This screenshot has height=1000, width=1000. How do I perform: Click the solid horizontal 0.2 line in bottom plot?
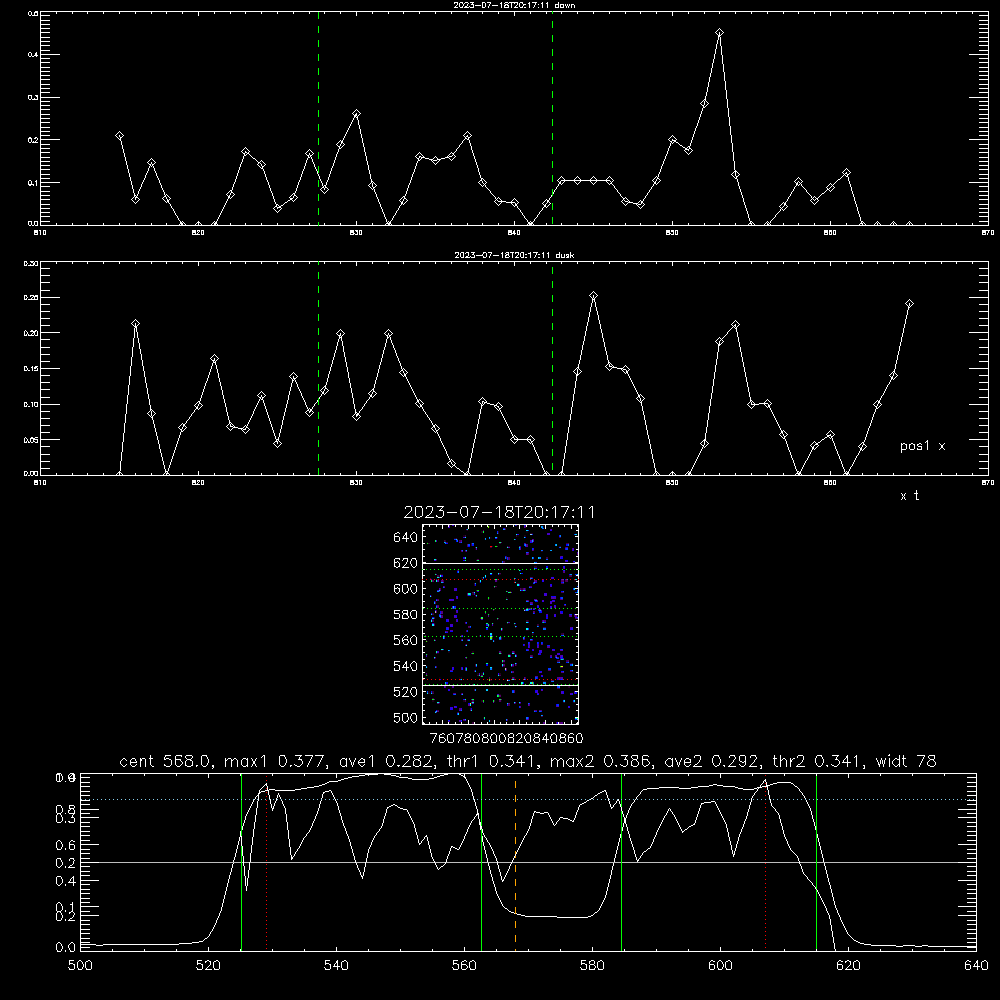tap(528, 862)
